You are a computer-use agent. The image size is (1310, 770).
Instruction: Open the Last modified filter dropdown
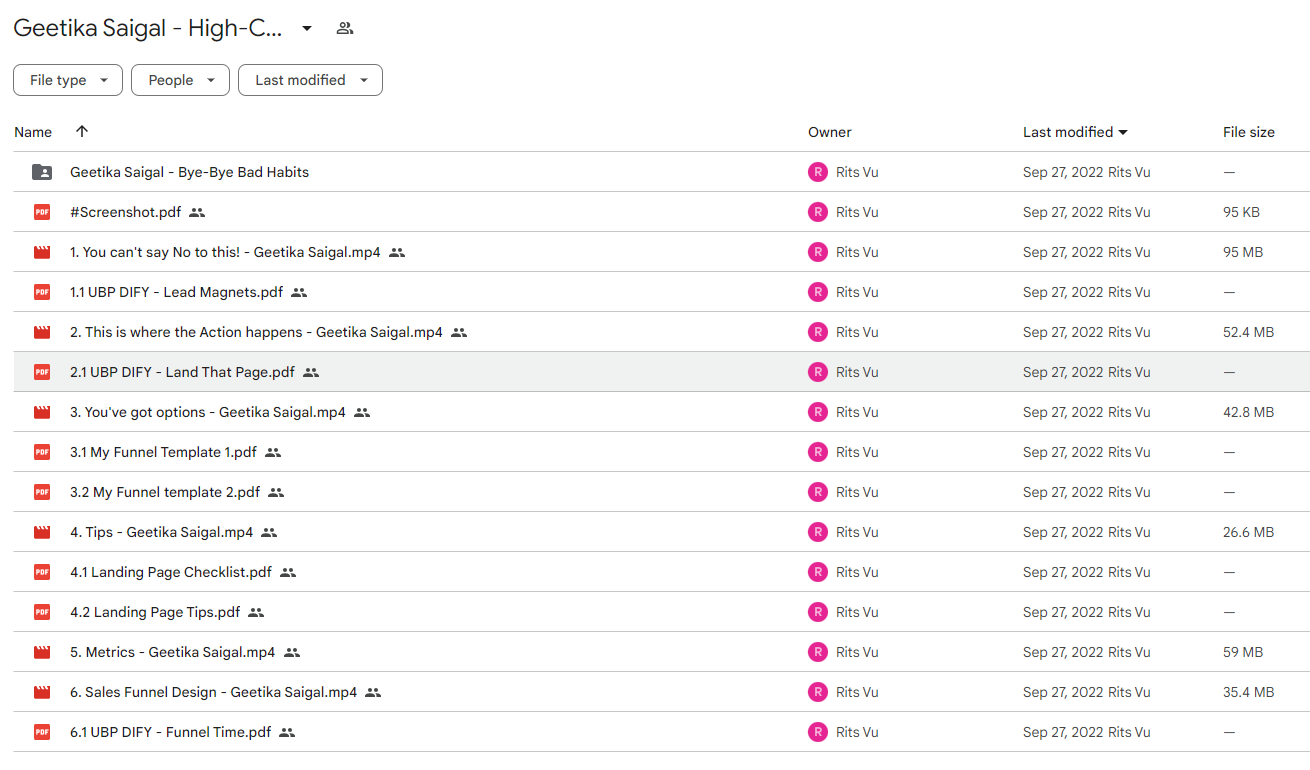point(310,80)
